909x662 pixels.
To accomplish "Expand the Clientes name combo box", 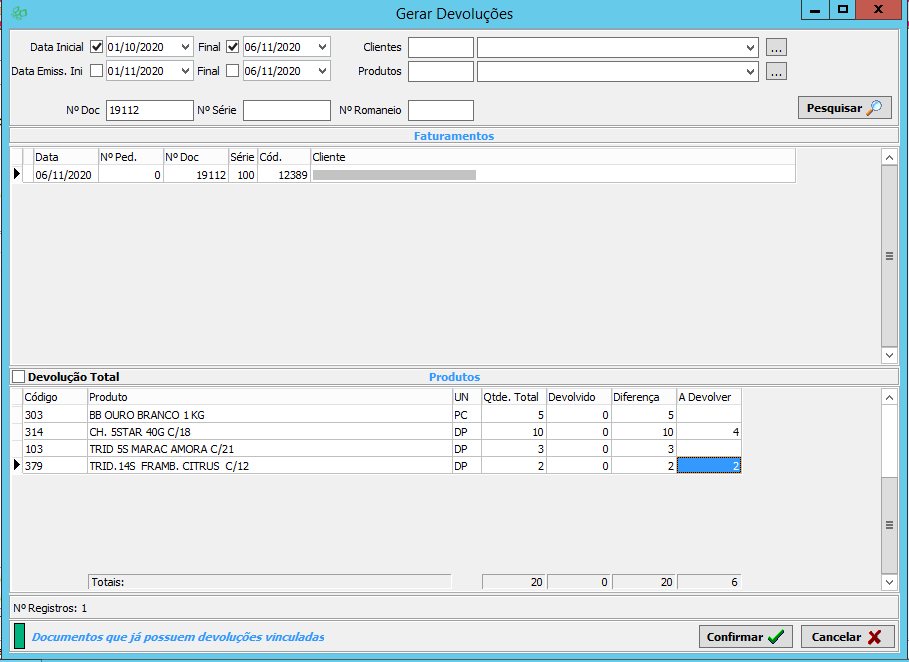I will point(750,47).
